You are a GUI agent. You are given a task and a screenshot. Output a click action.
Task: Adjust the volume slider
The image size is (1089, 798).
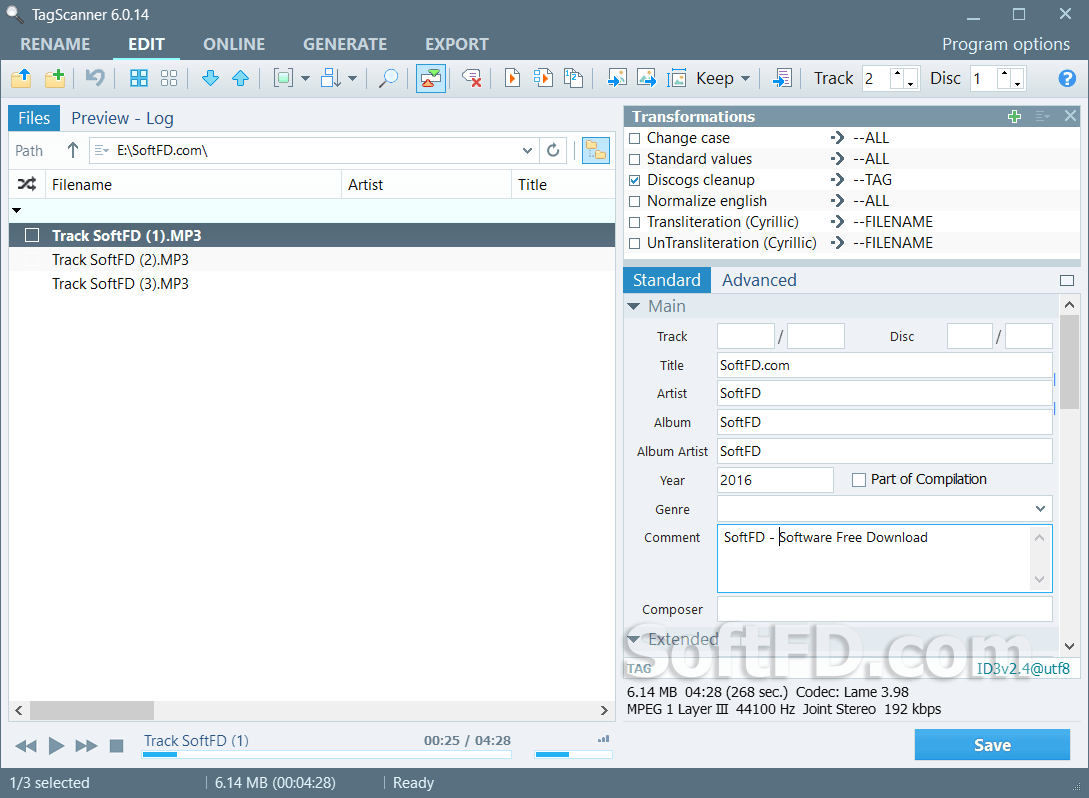tap(573, 754)
